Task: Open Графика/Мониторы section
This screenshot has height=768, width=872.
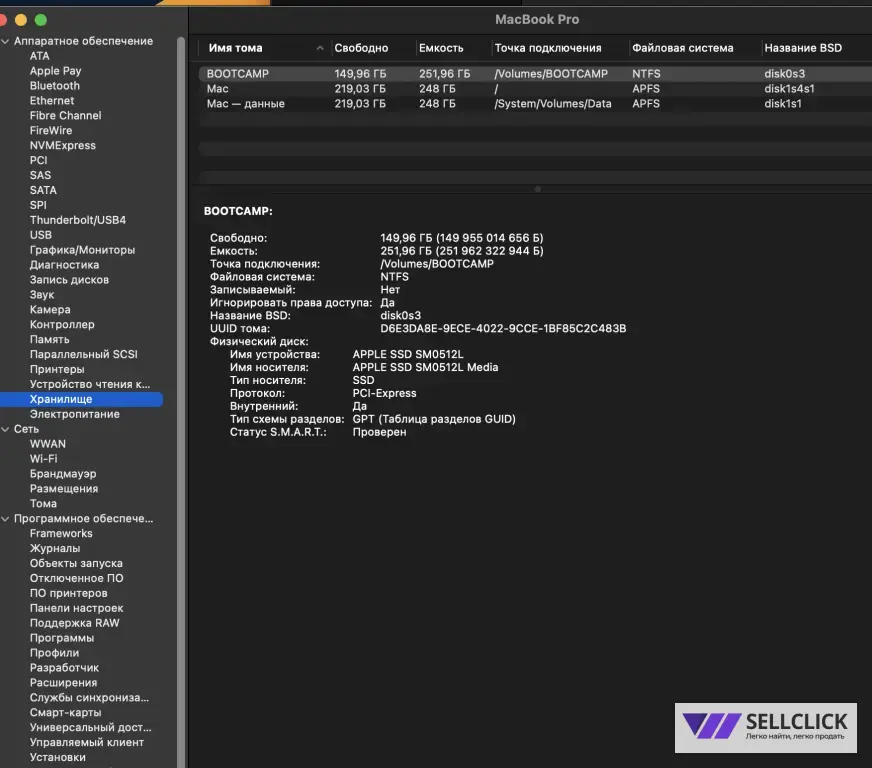Action: click(x=82, y=250)
